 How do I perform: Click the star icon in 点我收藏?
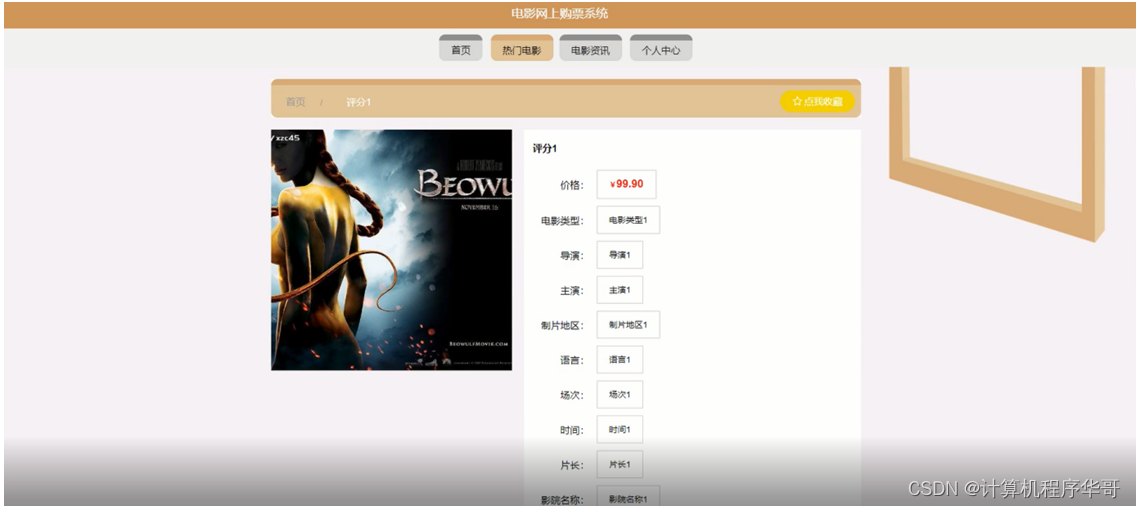[x=797, y=101]
